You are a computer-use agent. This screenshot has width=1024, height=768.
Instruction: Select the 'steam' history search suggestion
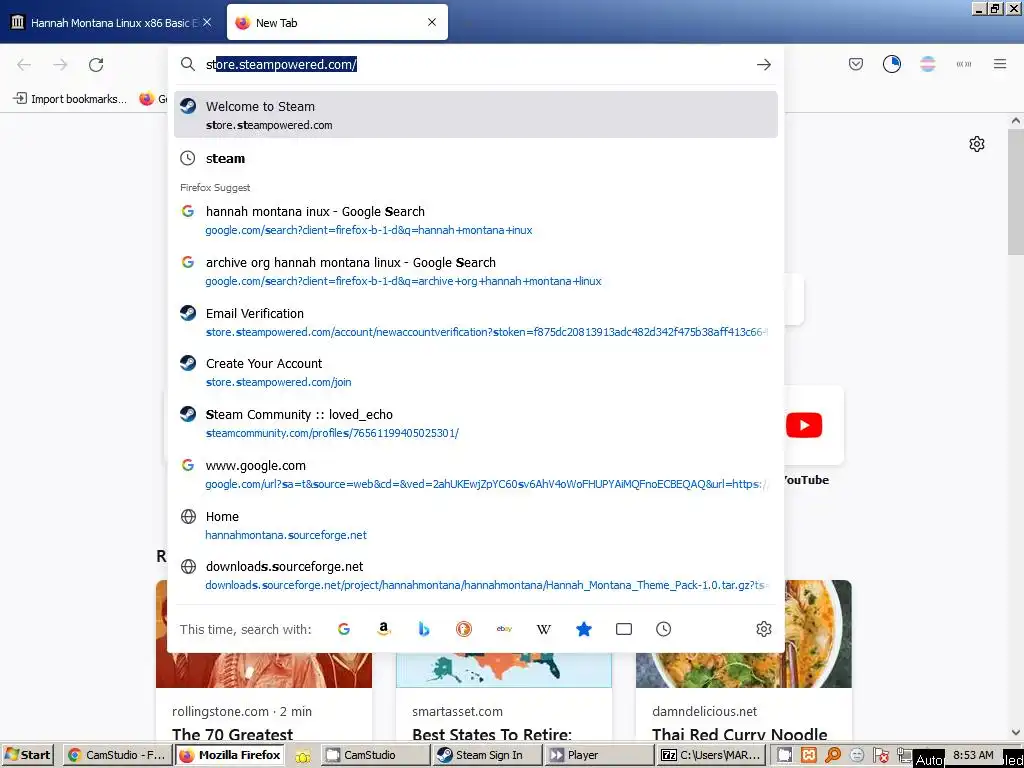pos(475,158)
